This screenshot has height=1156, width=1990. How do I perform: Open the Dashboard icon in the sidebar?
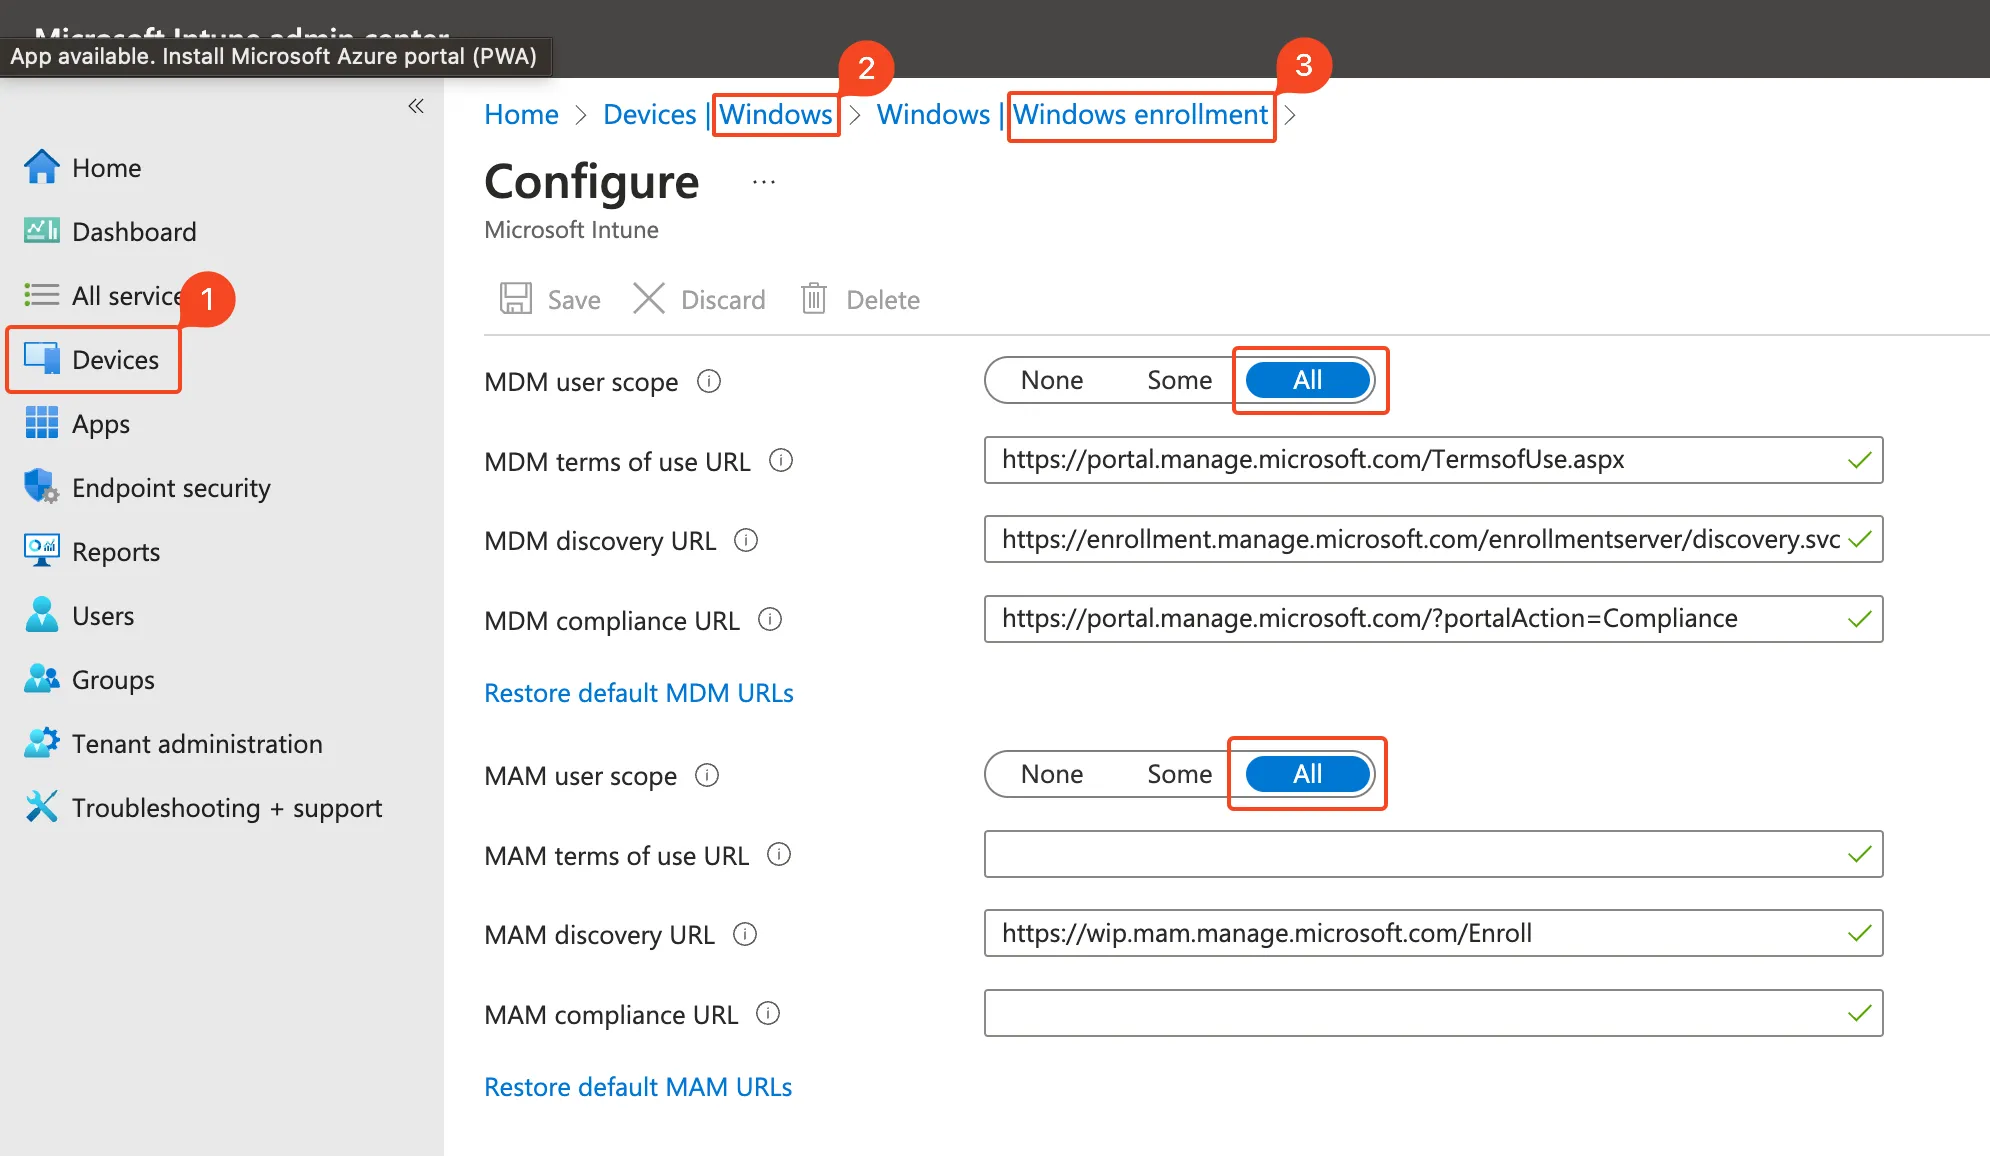(x=41, y=231)
